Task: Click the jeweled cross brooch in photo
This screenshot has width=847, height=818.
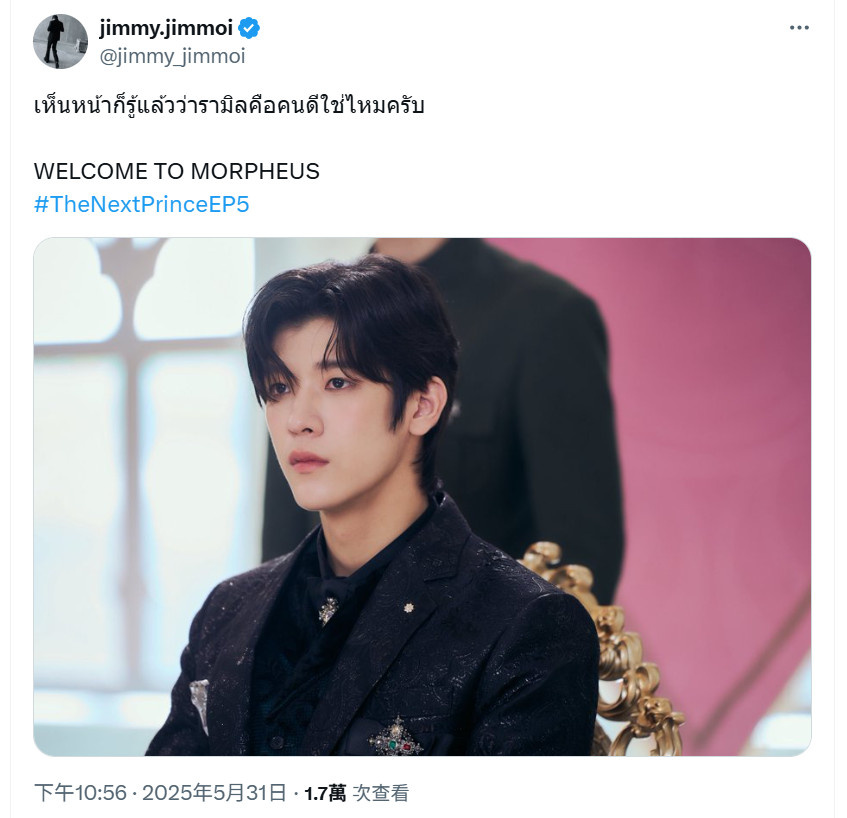Action: [x=396, y=737]
